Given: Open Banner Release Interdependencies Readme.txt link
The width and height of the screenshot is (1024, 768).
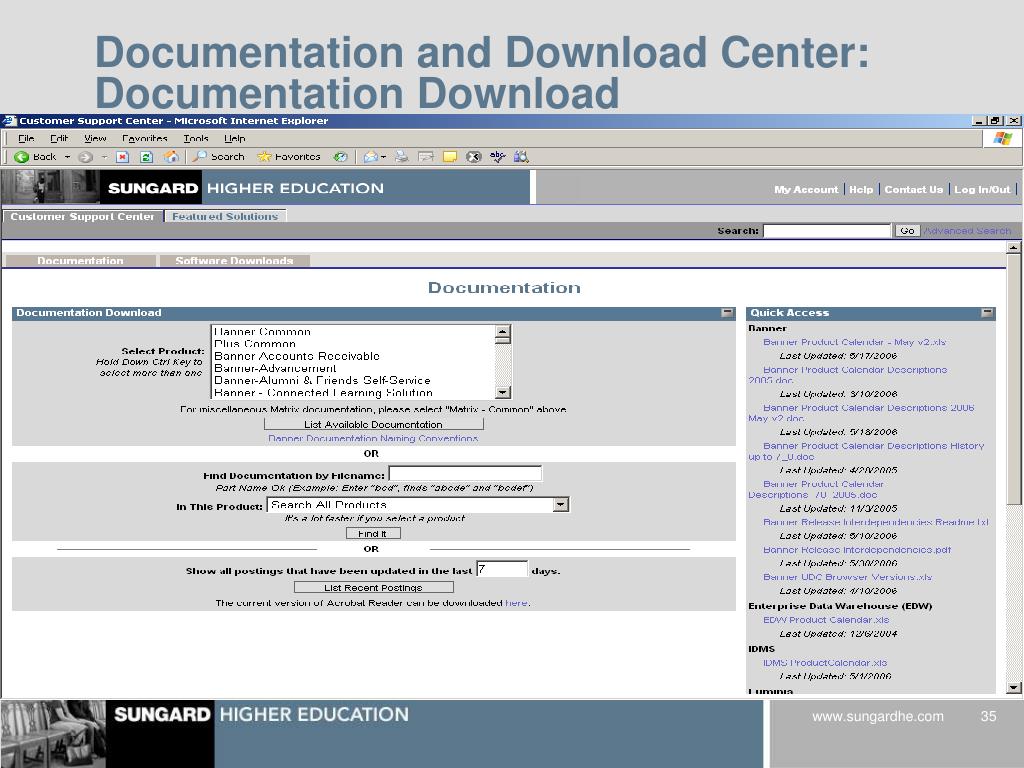Looking at the screenshot, I should pyautogui.click(x=876, y=522).
